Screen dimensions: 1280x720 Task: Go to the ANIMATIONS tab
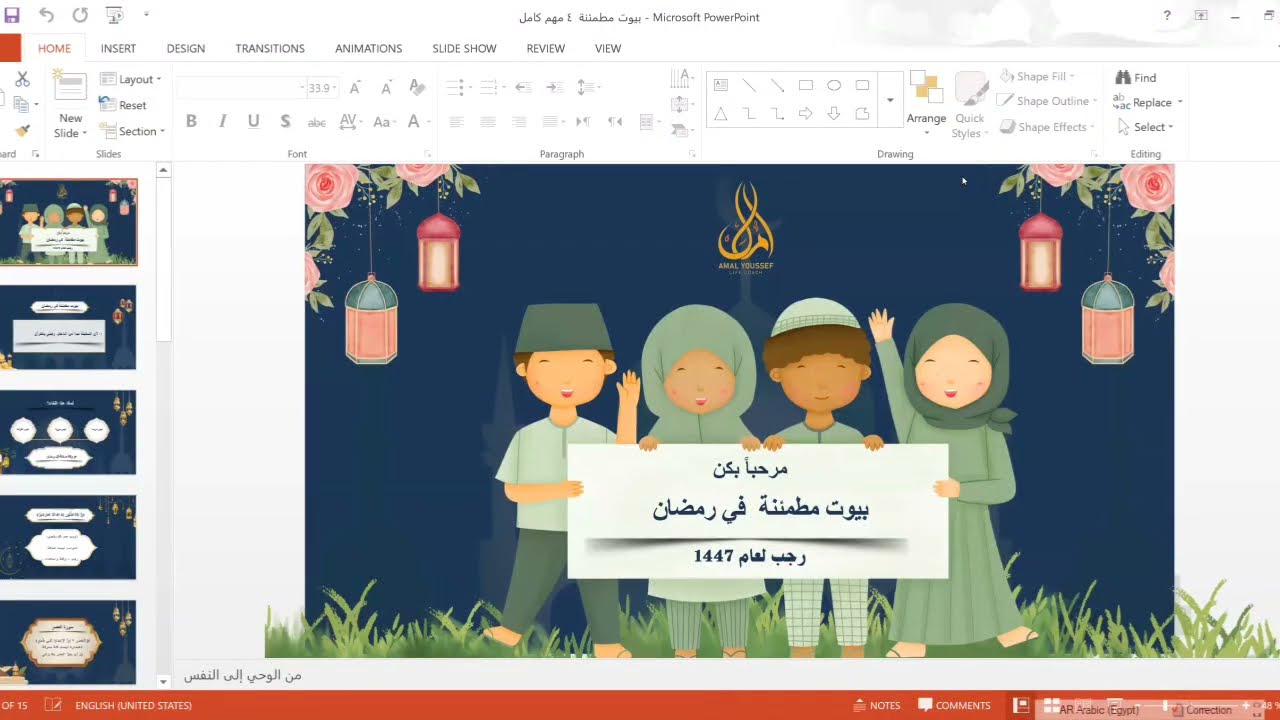(369, 48)
